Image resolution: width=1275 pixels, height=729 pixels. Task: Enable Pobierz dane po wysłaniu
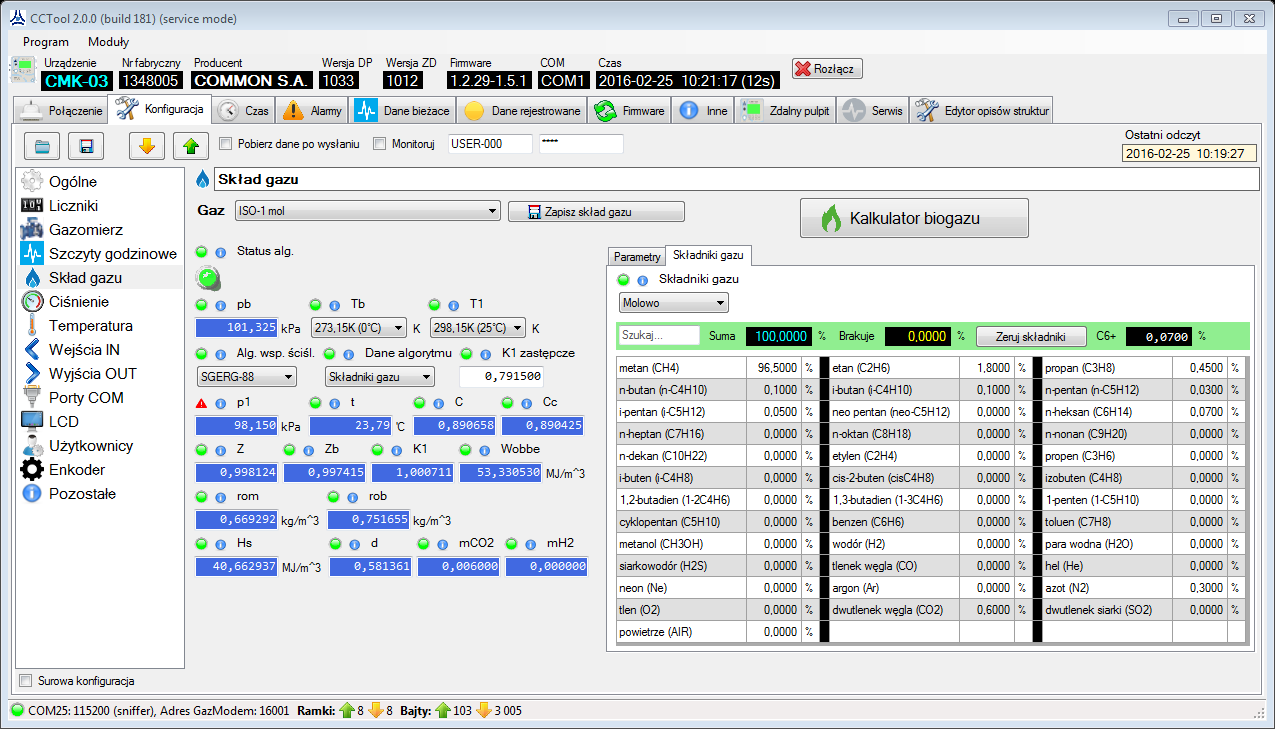tap(225, 143)
